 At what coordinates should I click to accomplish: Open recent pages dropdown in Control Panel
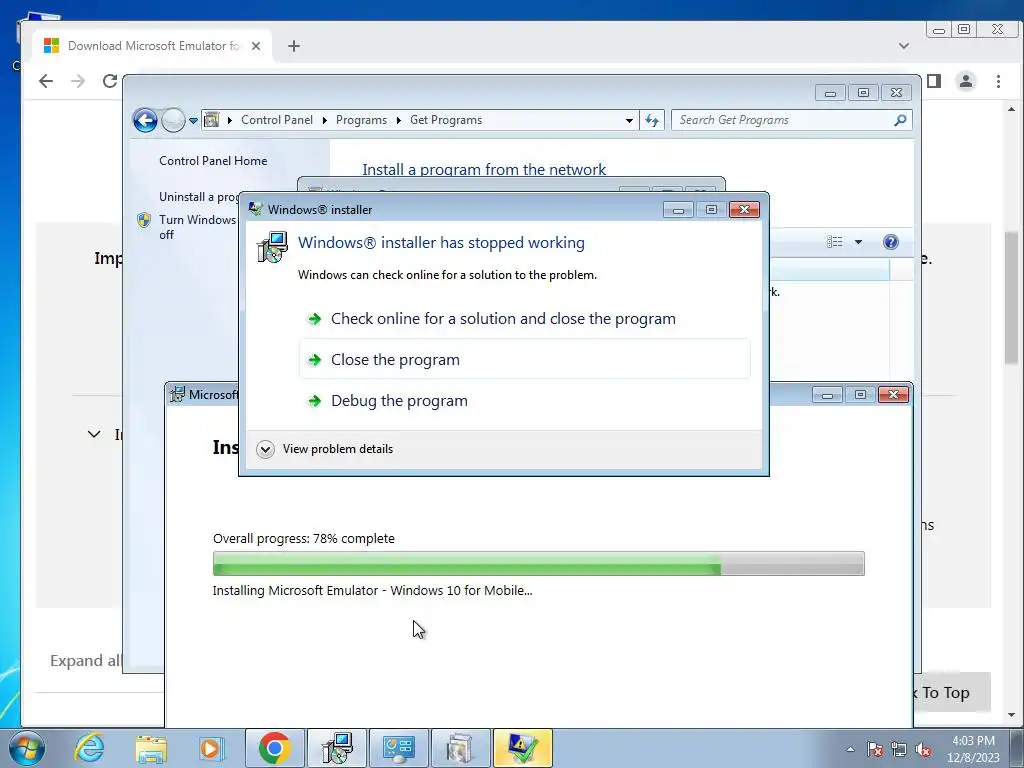[193, 121]
